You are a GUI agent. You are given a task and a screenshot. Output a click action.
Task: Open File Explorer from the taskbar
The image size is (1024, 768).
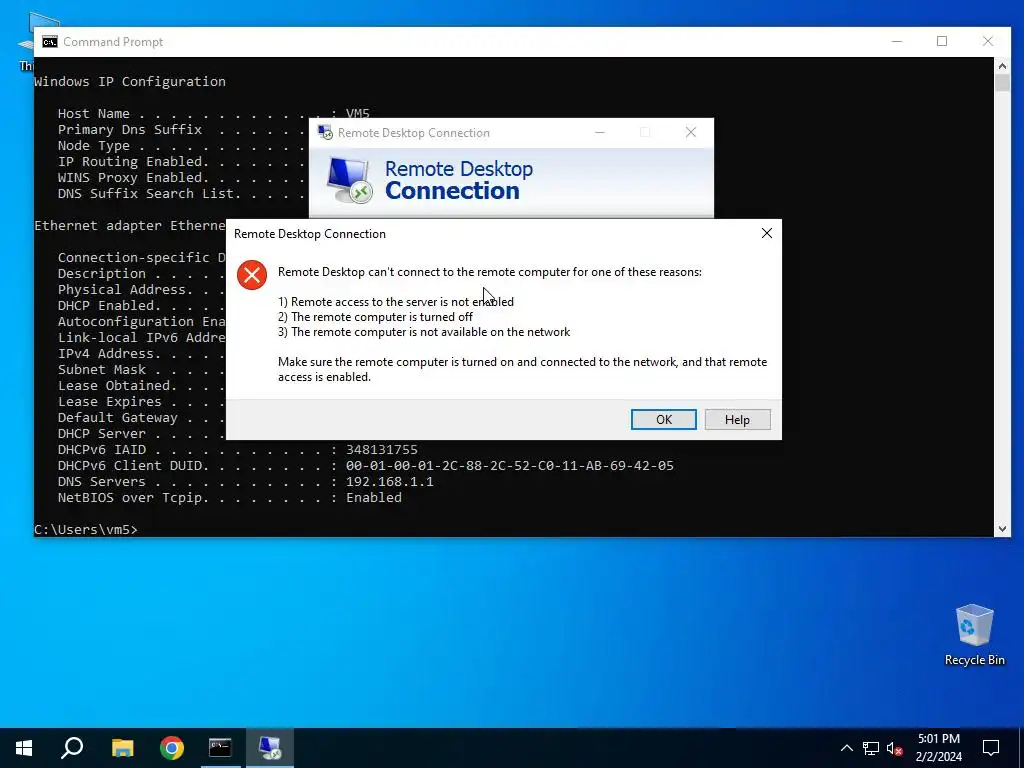(122, 748)
